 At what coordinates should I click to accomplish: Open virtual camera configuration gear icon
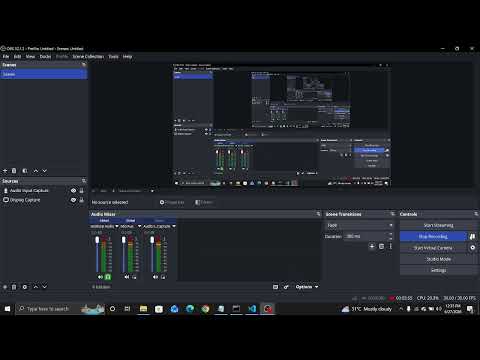472,248
